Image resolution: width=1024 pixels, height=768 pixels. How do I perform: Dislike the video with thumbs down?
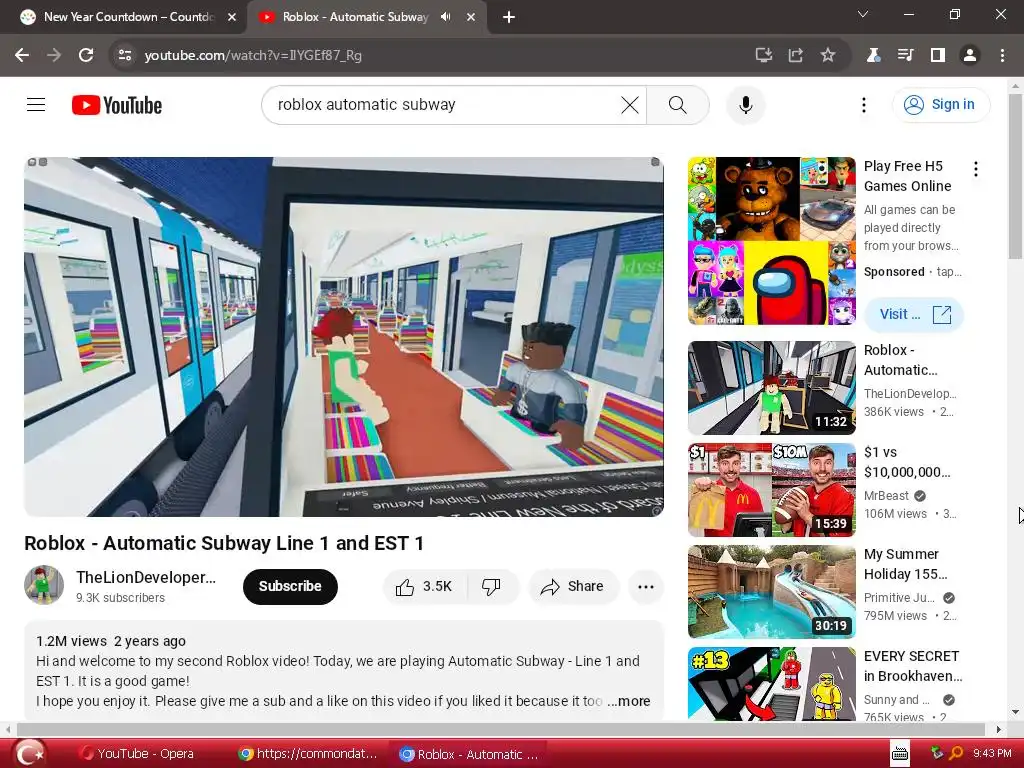point(493,586)
